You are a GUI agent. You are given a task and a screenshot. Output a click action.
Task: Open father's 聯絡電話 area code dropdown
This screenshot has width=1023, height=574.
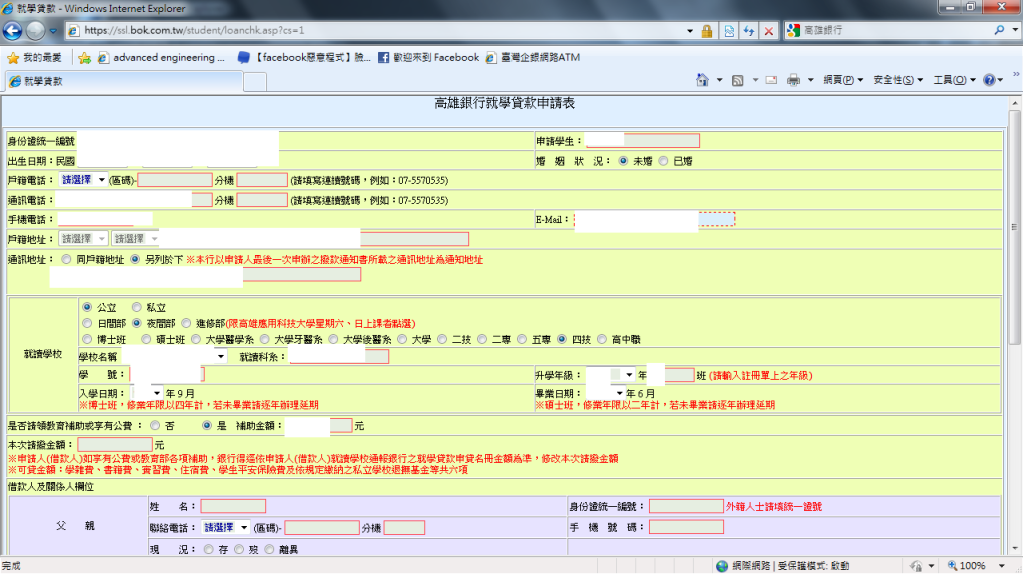pos(226,527)
